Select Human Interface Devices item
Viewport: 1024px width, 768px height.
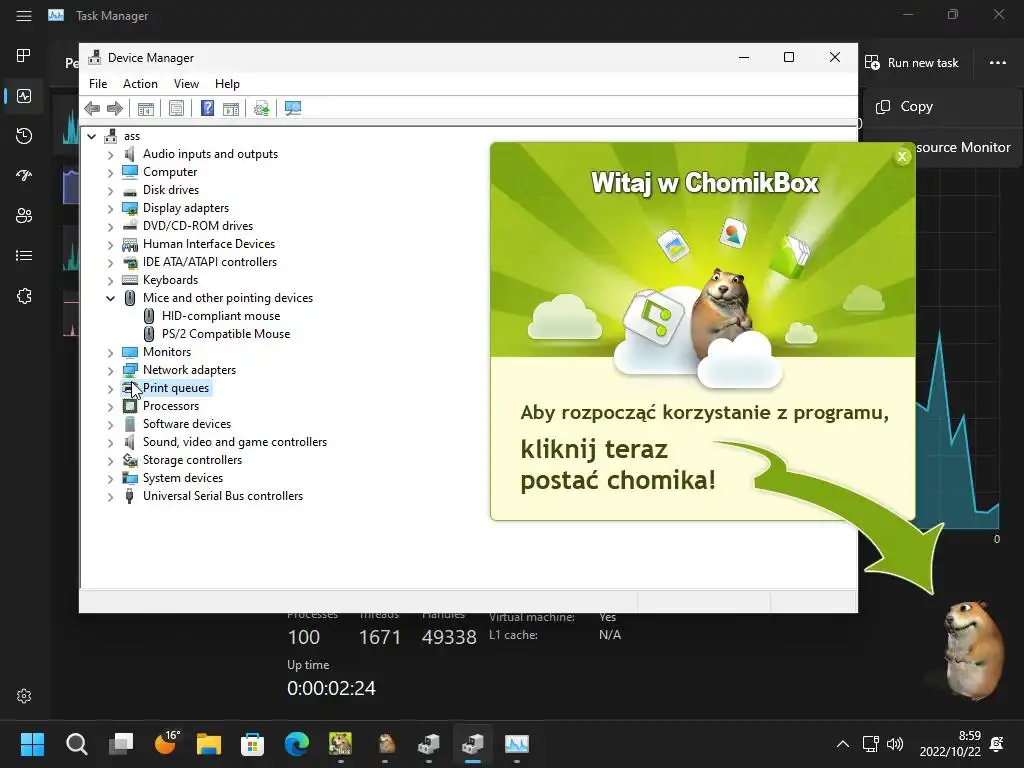(x=209, y=244)
